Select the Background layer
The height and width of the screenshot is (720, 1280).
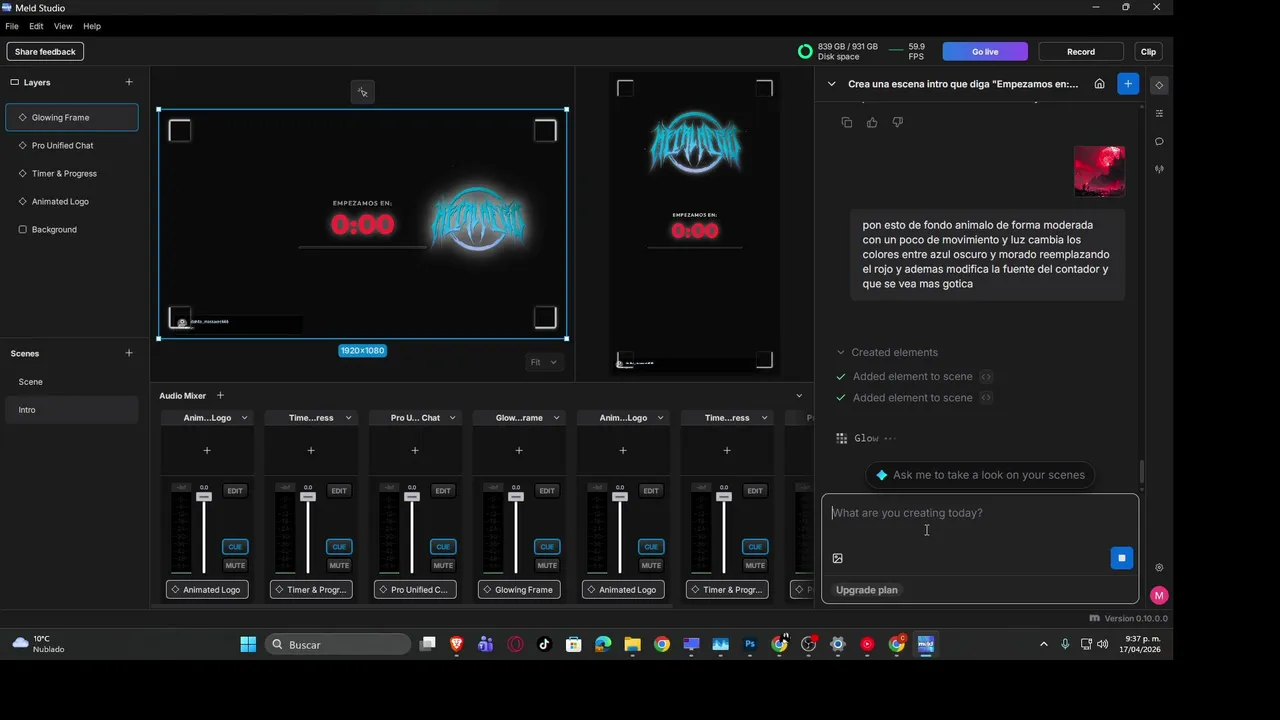click(72, 230)
